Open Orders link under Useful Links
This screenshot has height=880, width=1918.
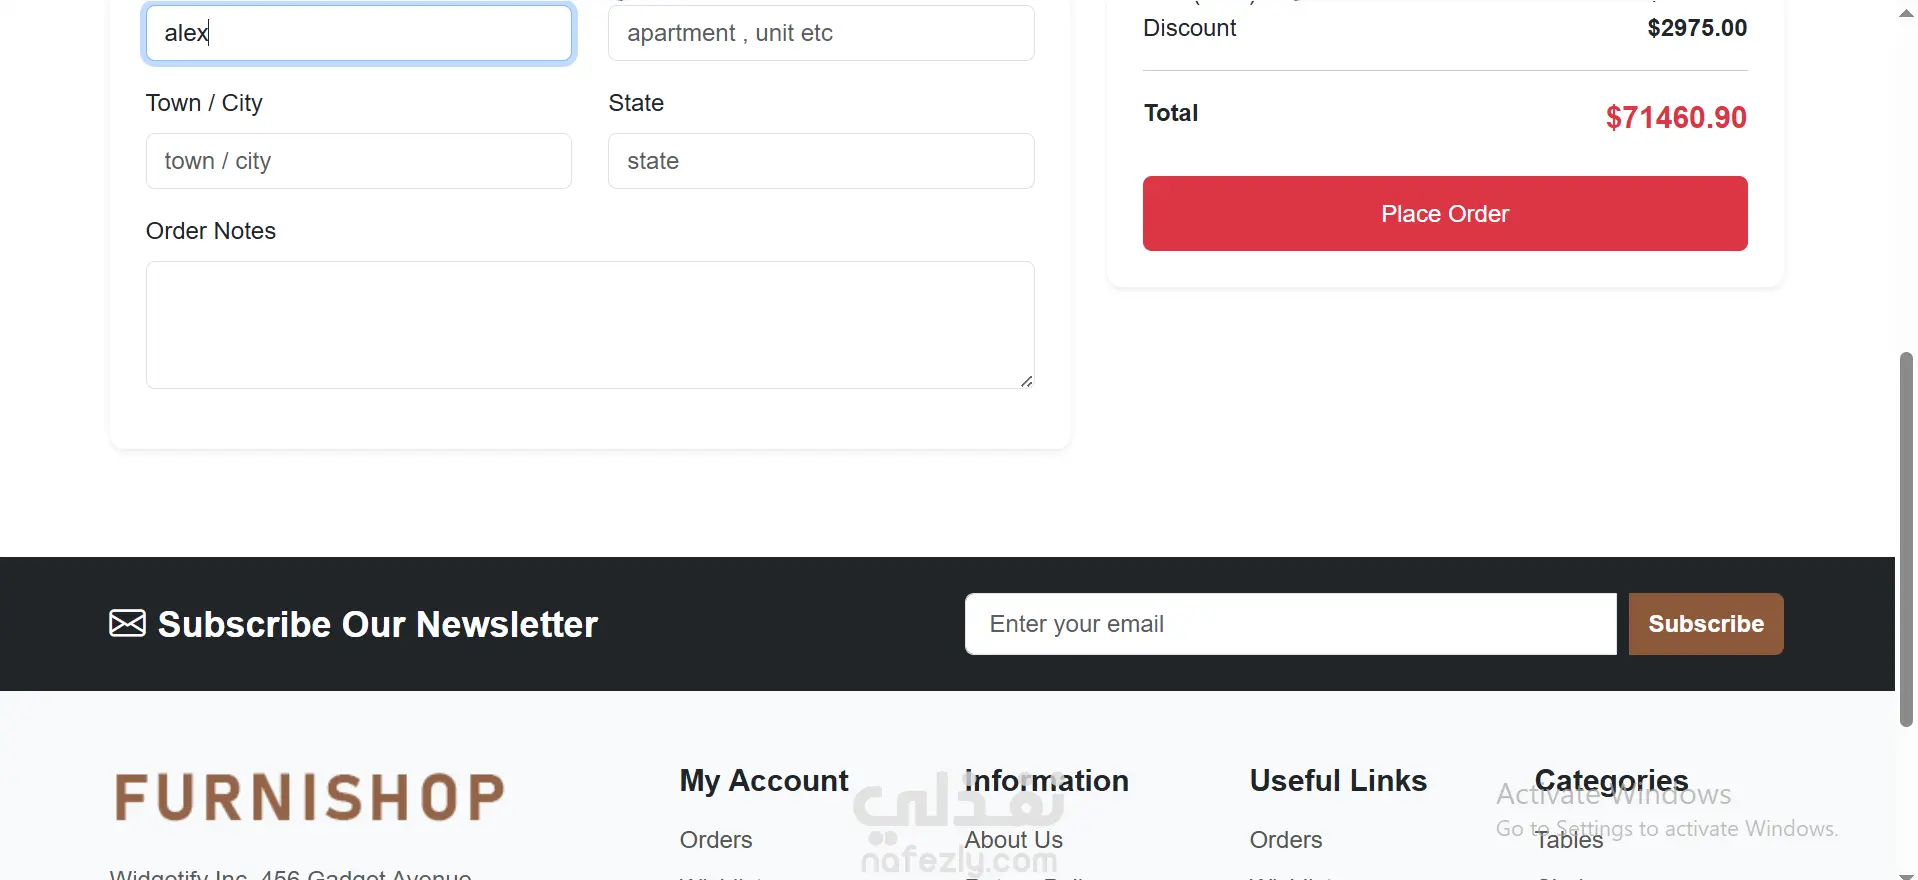(x=1286, y=840)
